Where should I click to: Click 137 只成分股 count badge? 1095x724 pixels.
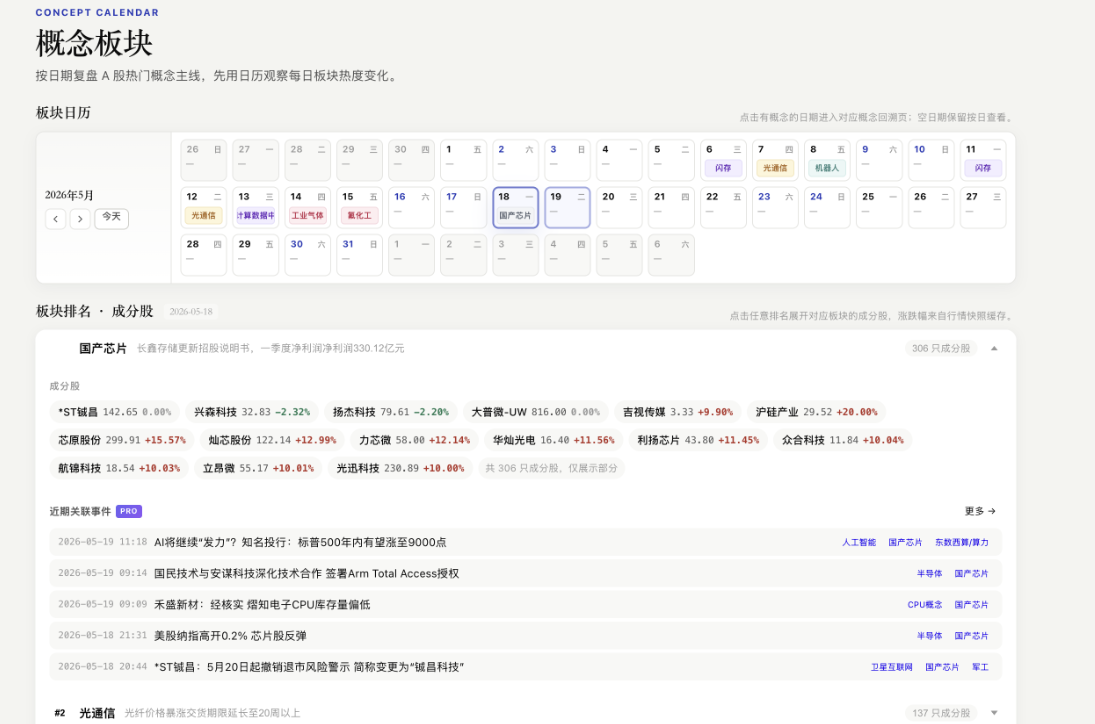pyautogui.click(x=941, y=713)
